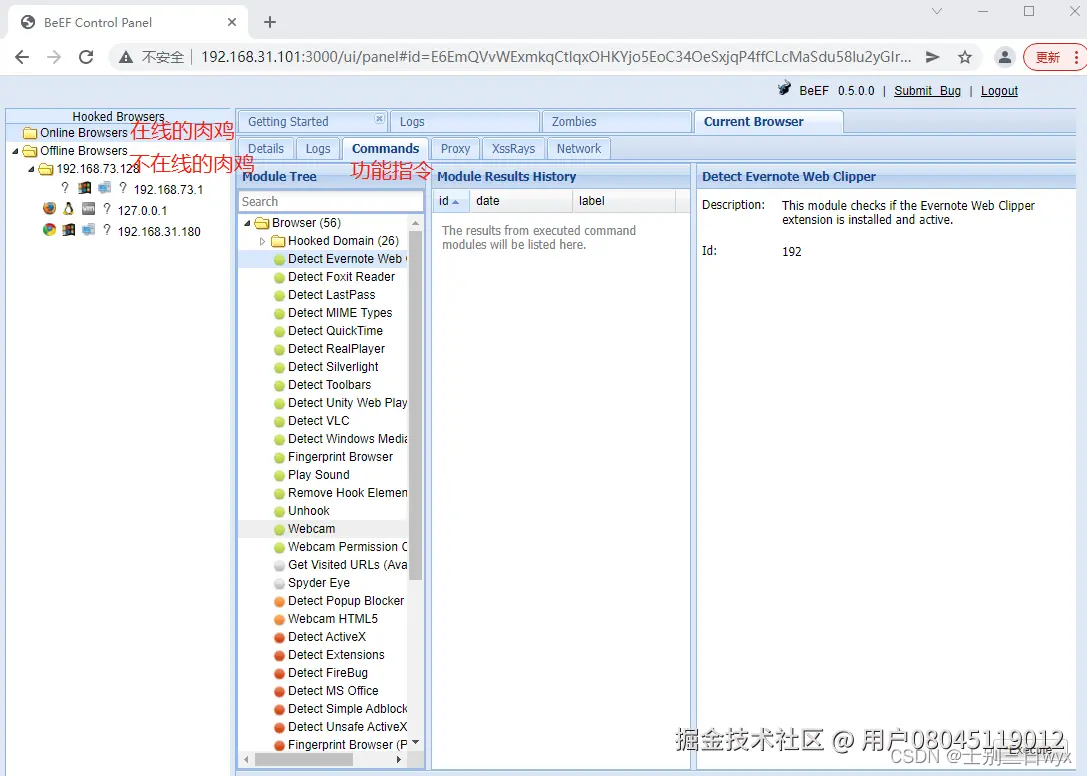
Task: Collapse the 192.168.73.128 tree node
Action: pyautogui.click(x=31, y=169)
